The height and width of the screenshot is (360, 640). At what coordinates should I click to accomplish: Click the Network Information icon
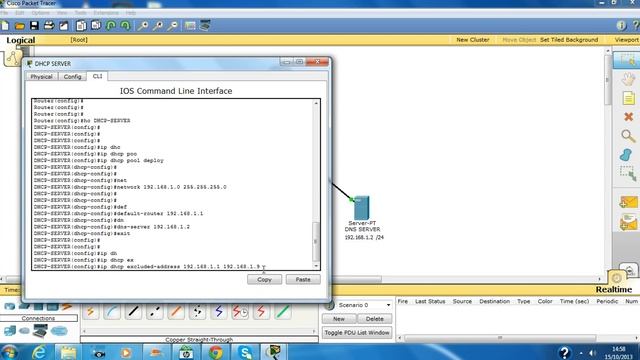click(621, 26)
